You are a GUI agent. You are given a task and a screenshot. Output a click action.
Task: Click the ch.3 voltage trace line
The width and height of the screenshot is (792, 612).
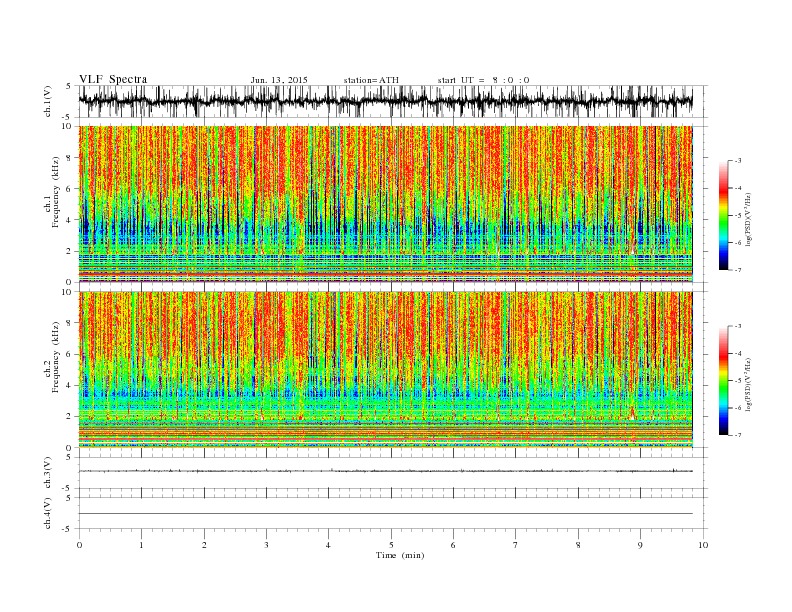(x=385, y=471)
